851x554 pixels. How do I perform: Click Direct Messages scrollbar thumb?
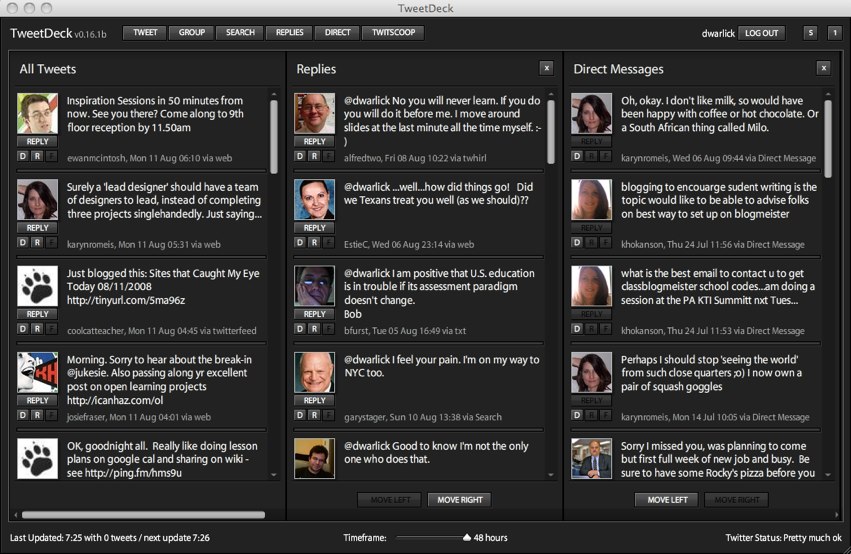coord(828,139)
